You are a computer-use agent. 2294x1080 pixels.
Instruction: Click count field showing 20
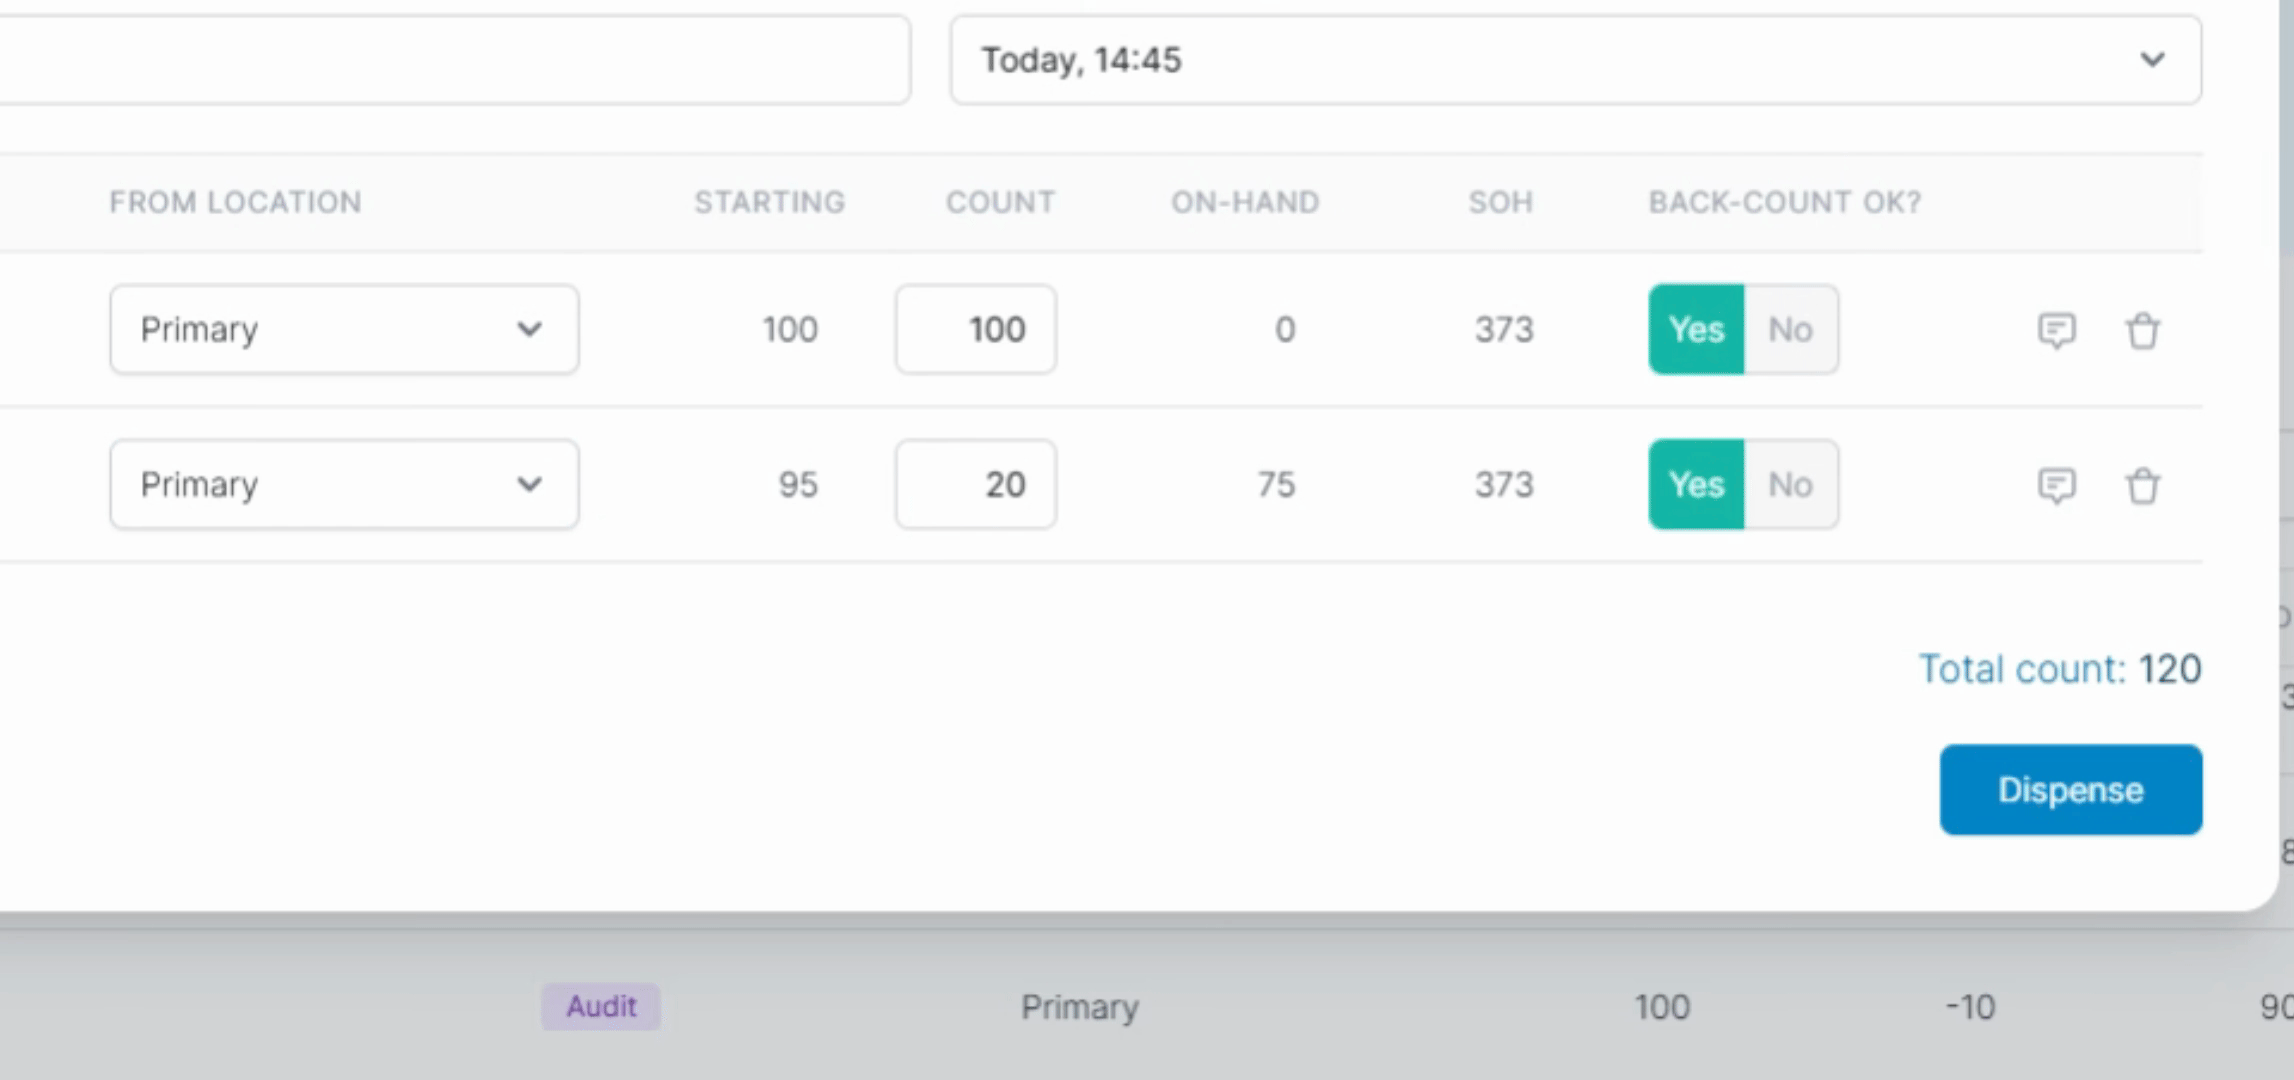[x=976, y=485]
